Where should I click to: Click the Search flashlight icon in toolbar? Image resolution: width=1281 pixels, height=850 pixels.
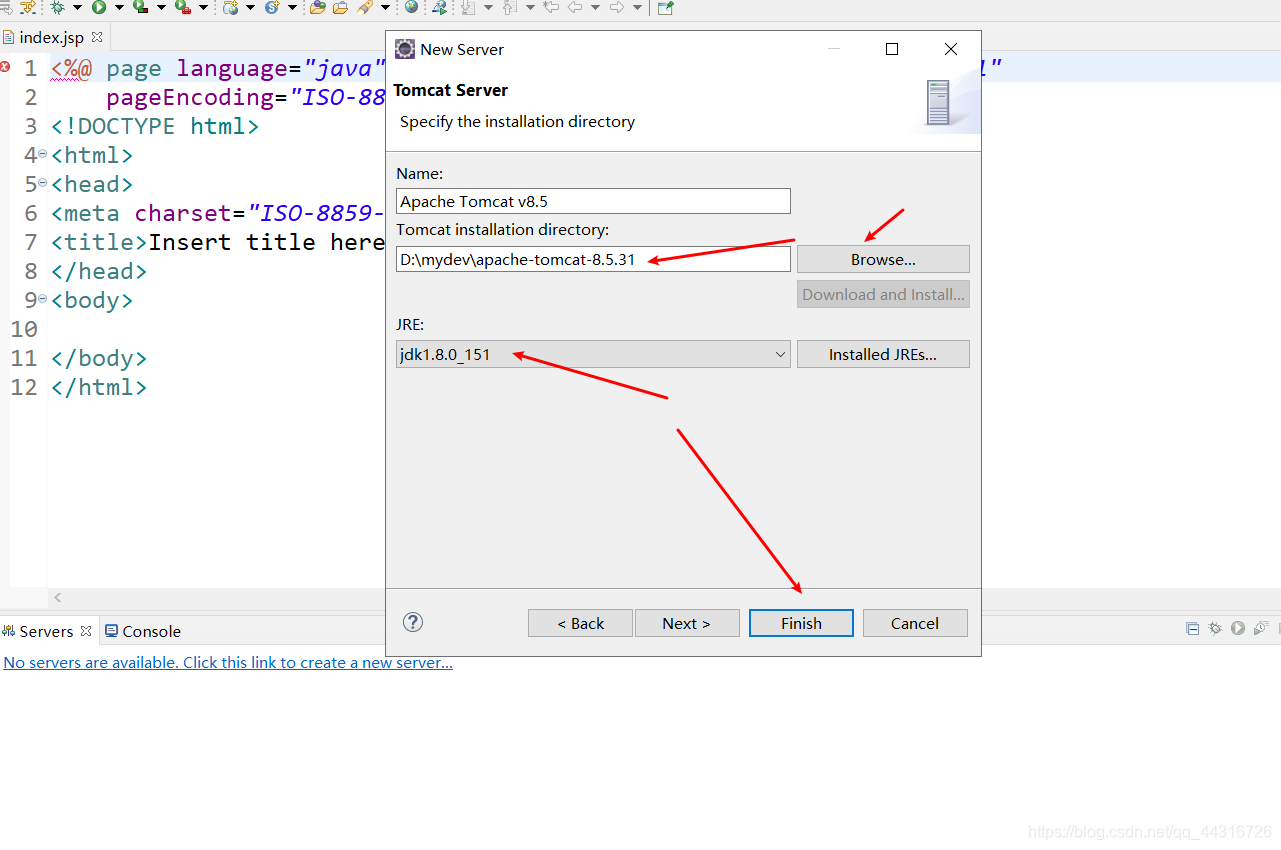(365, 7)
